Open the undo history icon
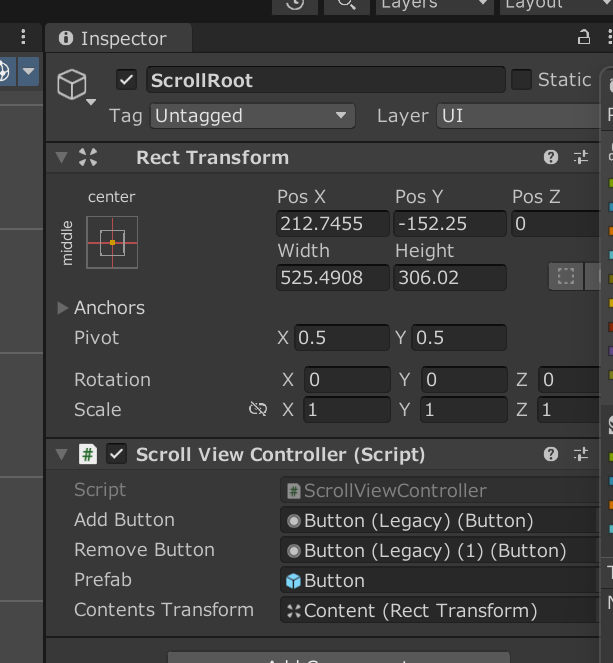The height and width of the screenshot is (663, 613). 295,5
